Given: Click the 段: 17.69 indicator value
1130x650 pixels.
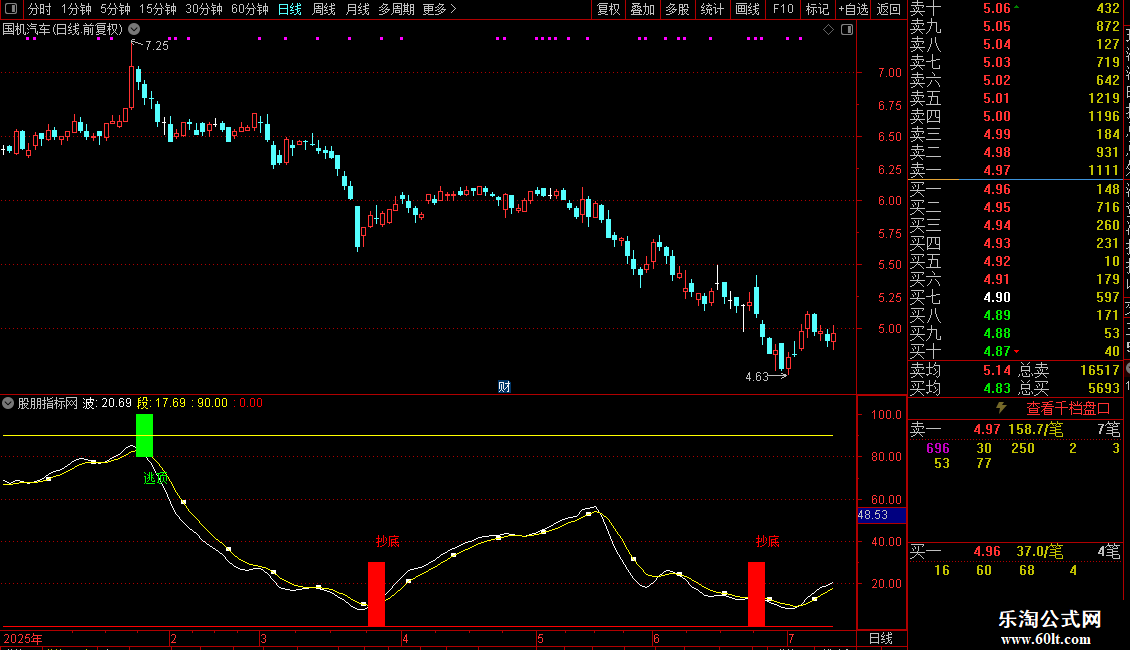Looking at the screenshot, I should pos(161,403).
